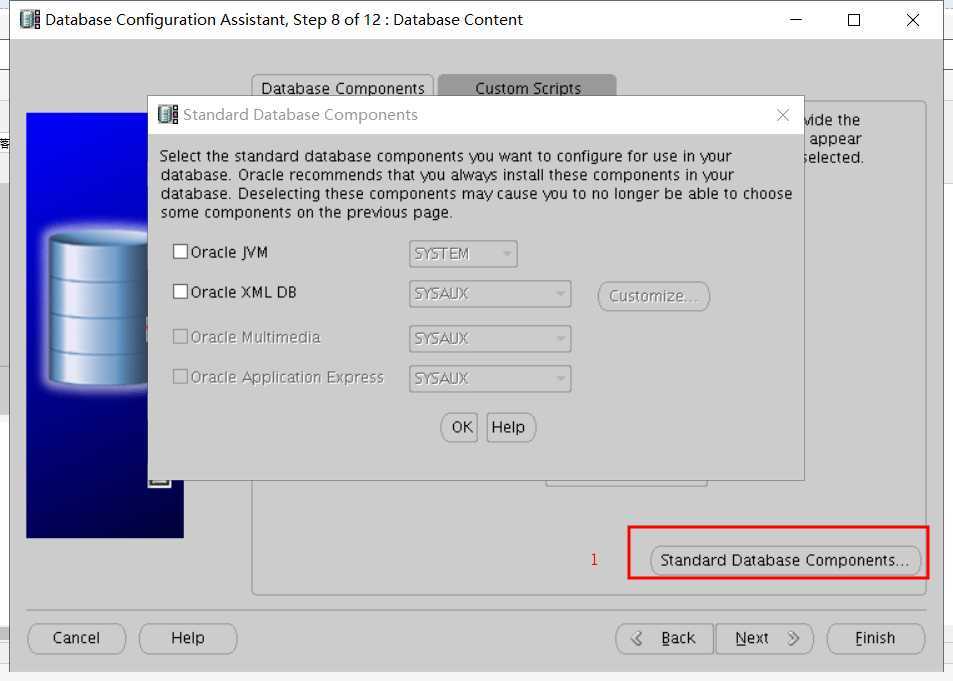Click the Oracle XML DB label text
This screenshot has width=953, height=681.
click(243, 292)
